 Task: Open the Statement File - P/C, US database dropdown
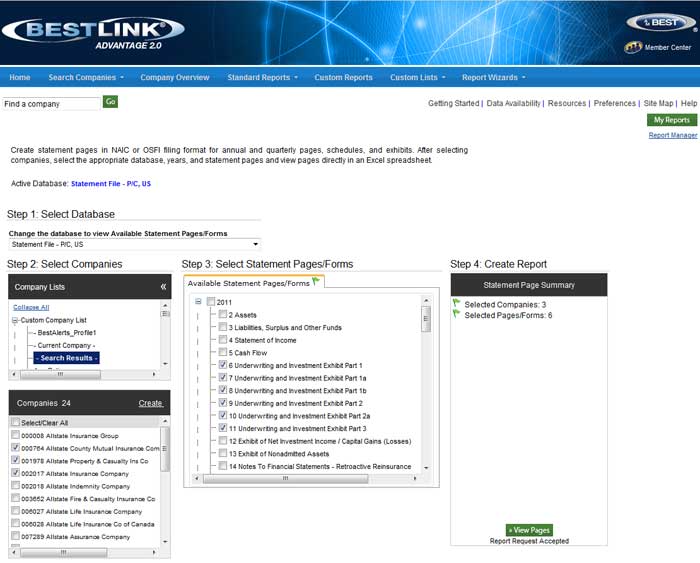pos(134,244)
